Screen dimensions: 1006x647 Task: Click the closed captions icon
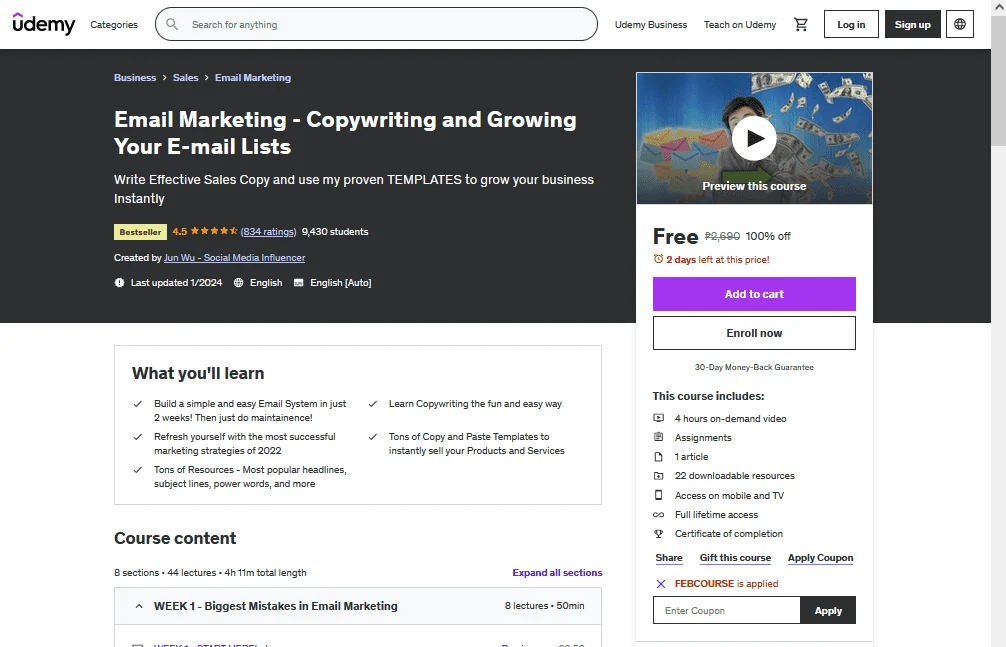[298, 282]
